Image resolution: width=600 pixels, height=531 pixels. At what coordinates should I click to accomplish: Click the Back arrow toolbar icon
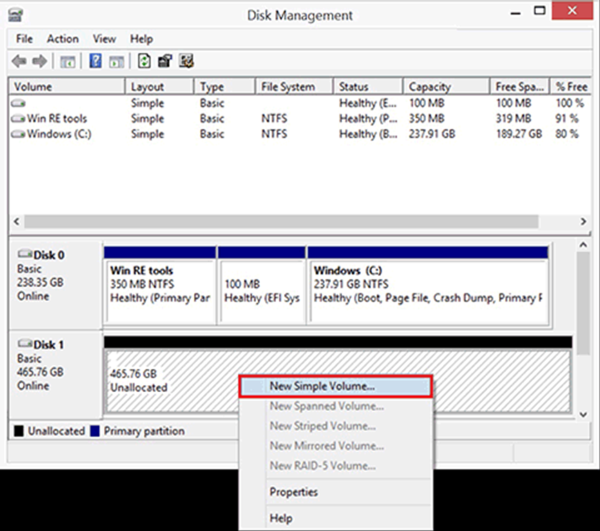pyautogui.click(x=19, y=61)
